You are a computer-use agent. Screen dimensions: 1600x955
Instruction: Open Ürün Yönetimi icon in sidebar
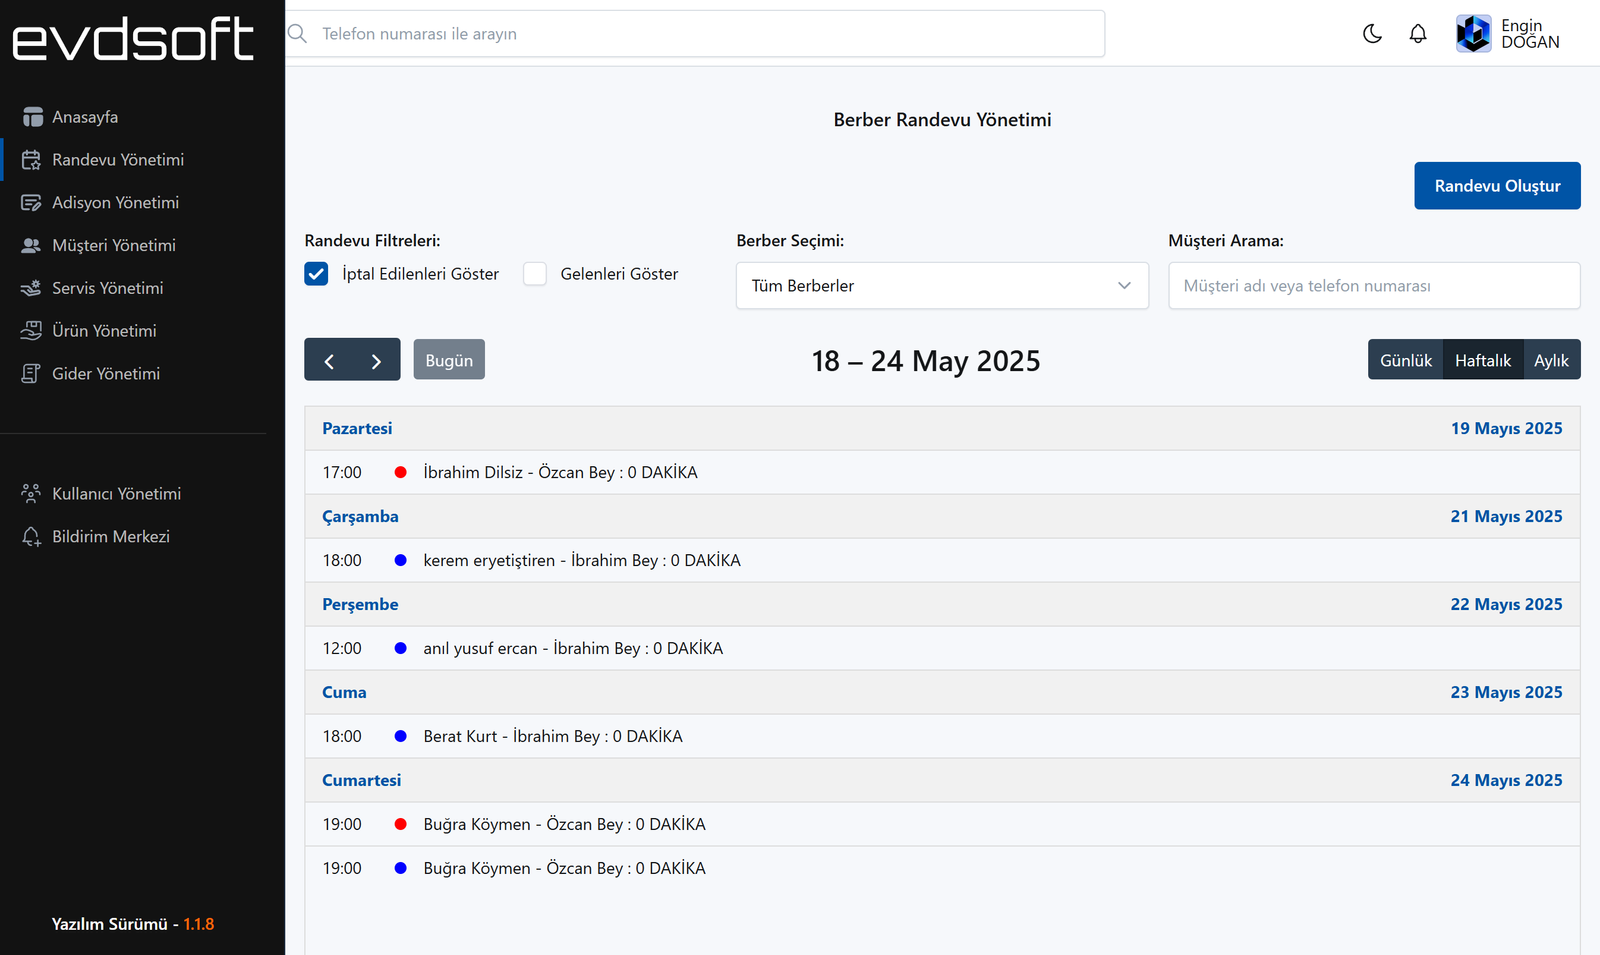[32, 331]
